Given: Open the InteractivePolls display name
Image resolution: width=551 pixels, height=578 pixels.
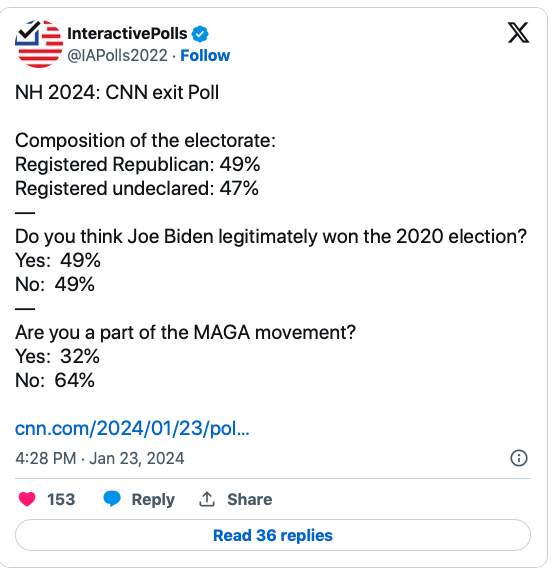Looking at the screenshot, I should (x=127, y=34).
